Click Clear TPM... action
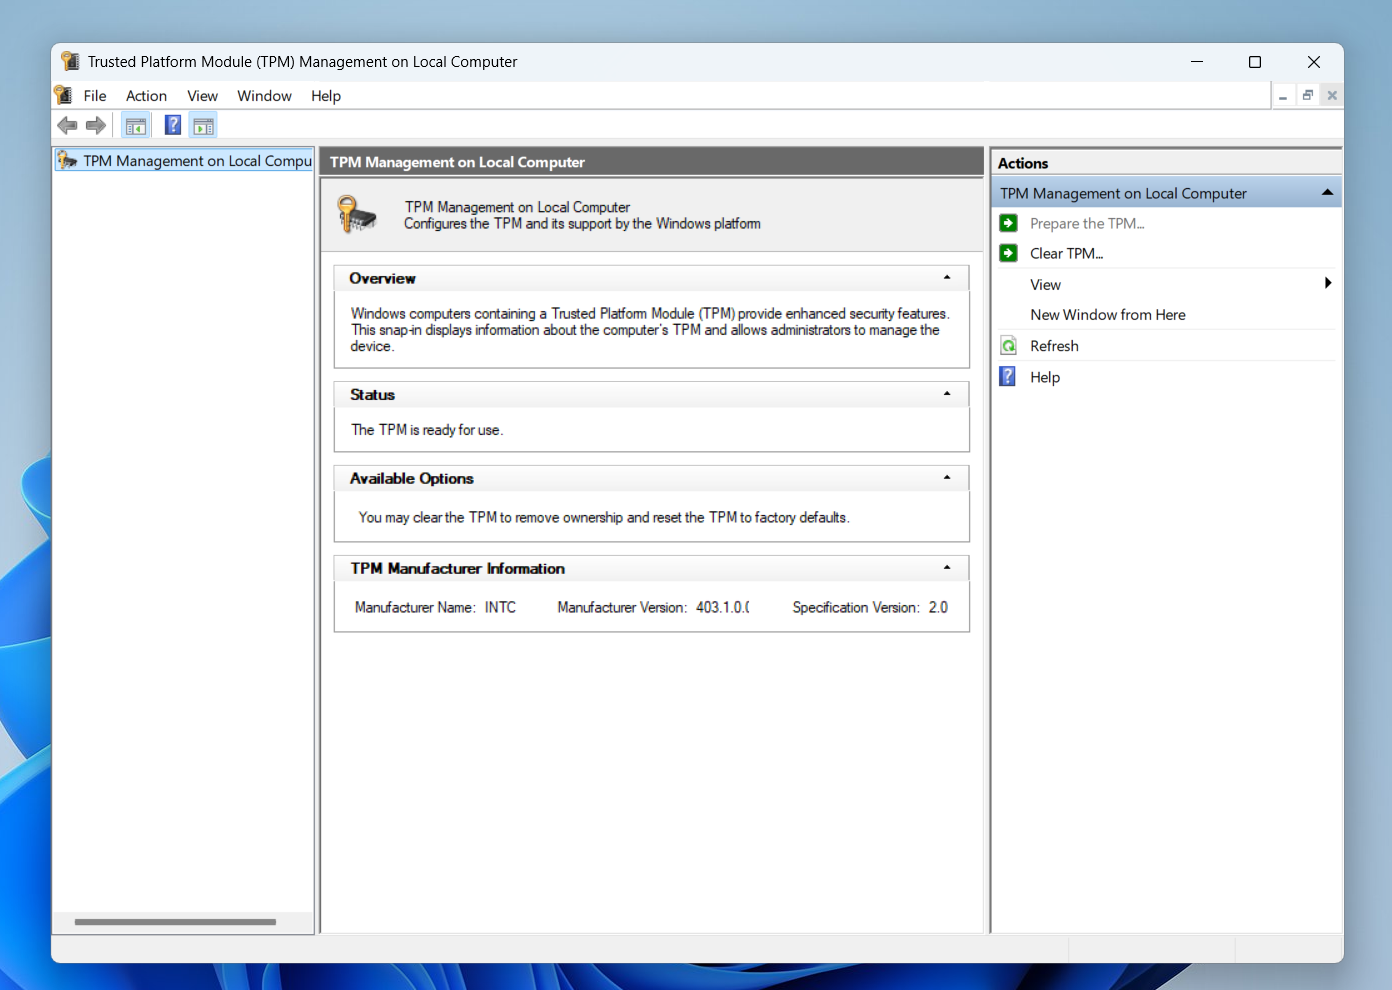Viewport: 1392px width, 990px height. point(1066,253)
